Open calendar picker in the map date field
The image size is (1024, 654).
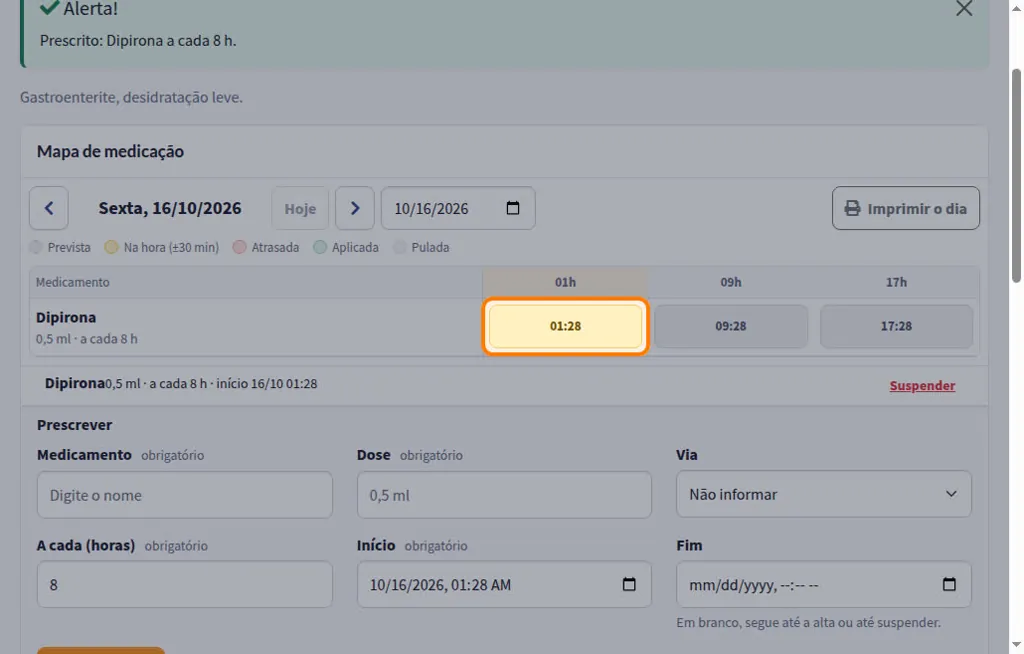513,208
